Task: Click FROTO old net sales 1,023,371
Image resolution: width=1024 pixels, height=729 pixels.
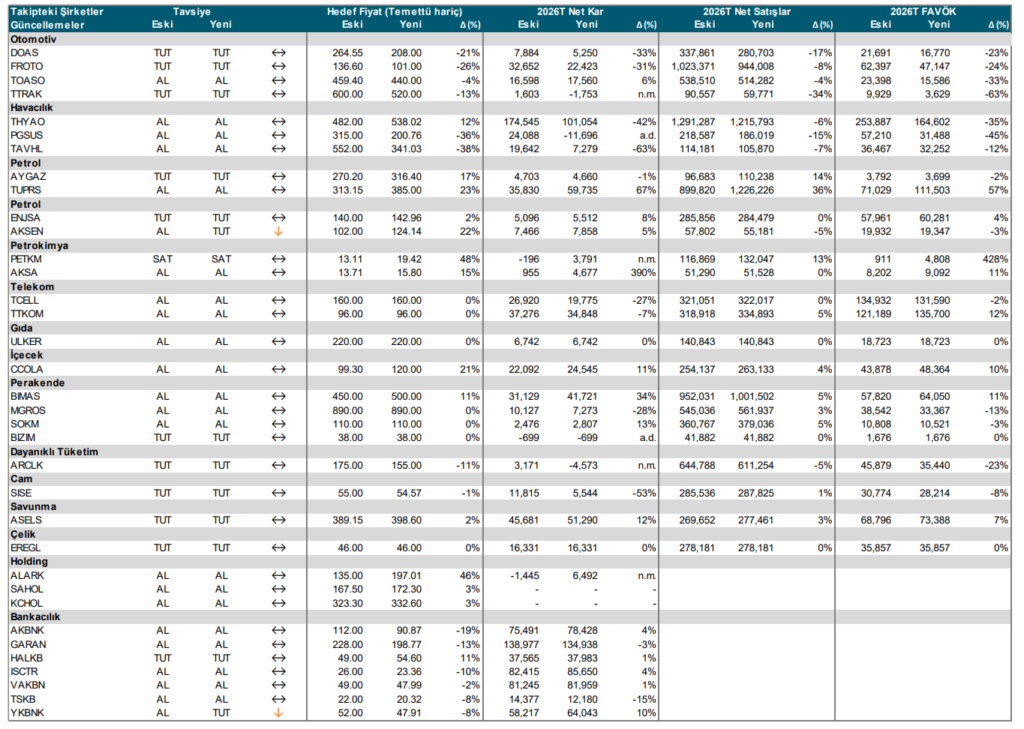Action: pyautogui.click(x=694, y=67)
